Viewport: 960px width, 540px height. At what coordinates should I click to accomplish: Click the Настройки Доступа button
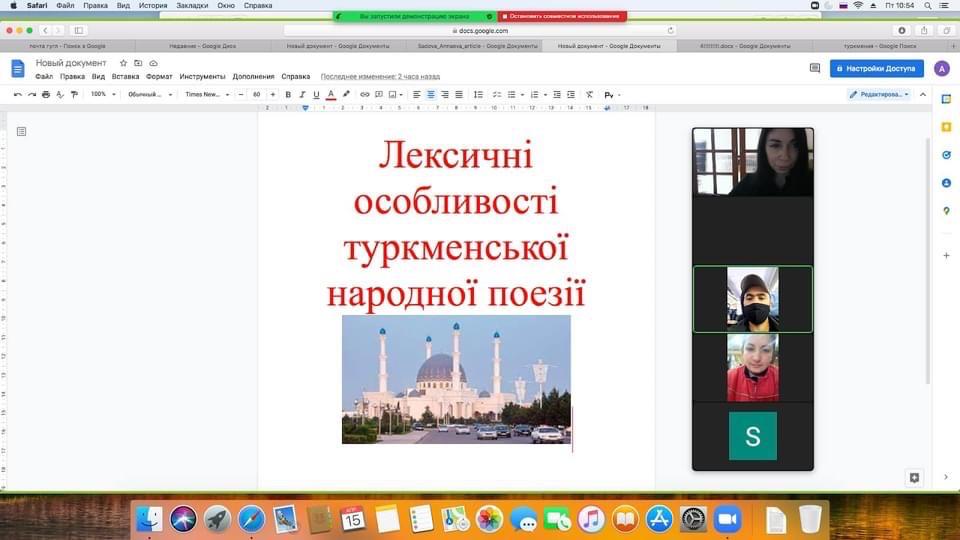point(876,68)
